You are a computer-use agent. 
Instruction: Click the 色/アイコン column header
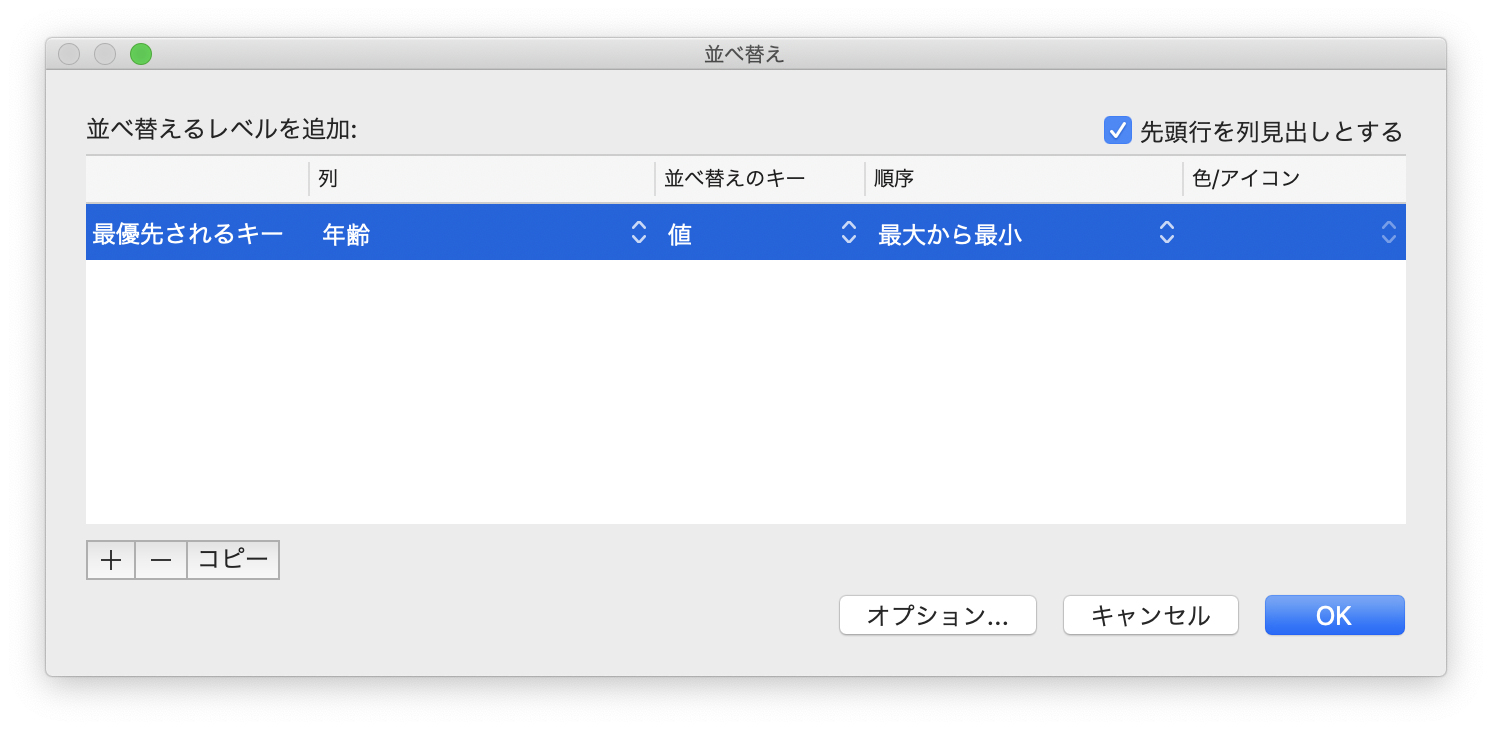[x=1295, y=179]
